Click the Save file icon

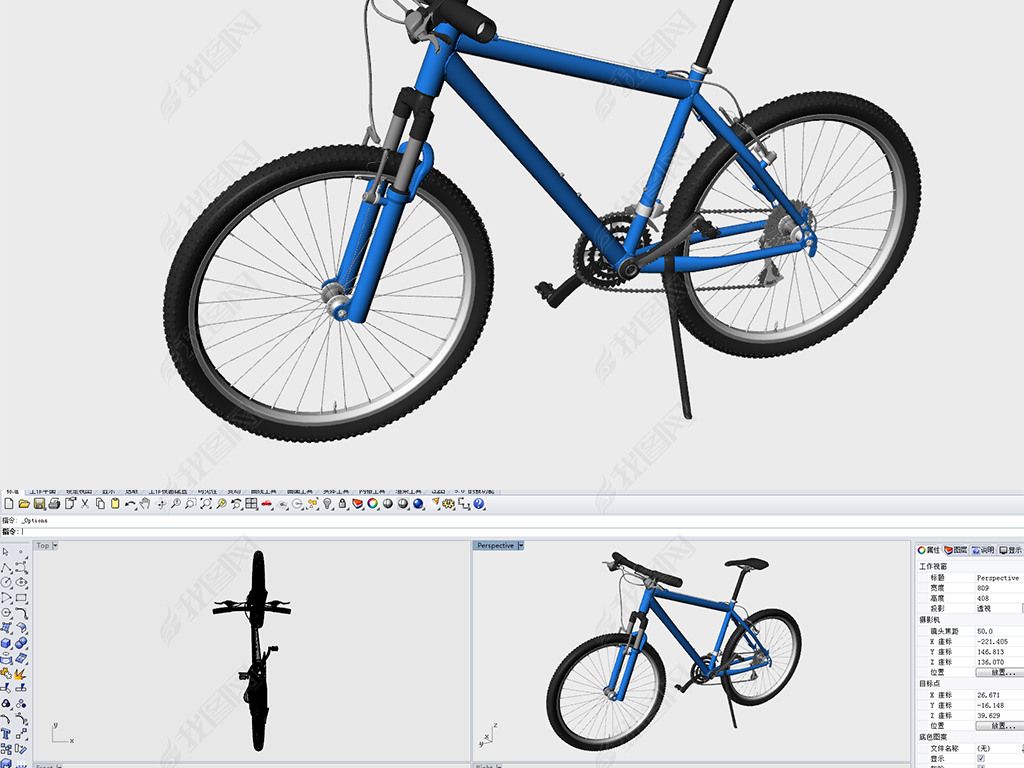click(39, 504)
